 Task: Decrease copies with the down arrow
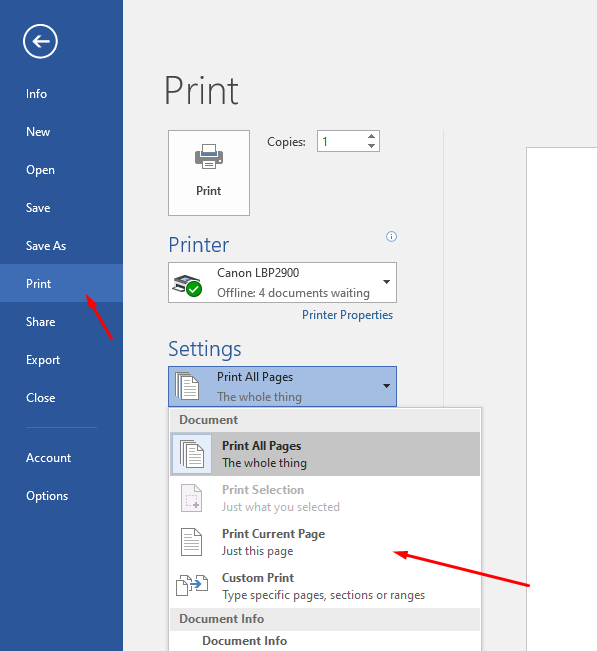pos(372,146)
